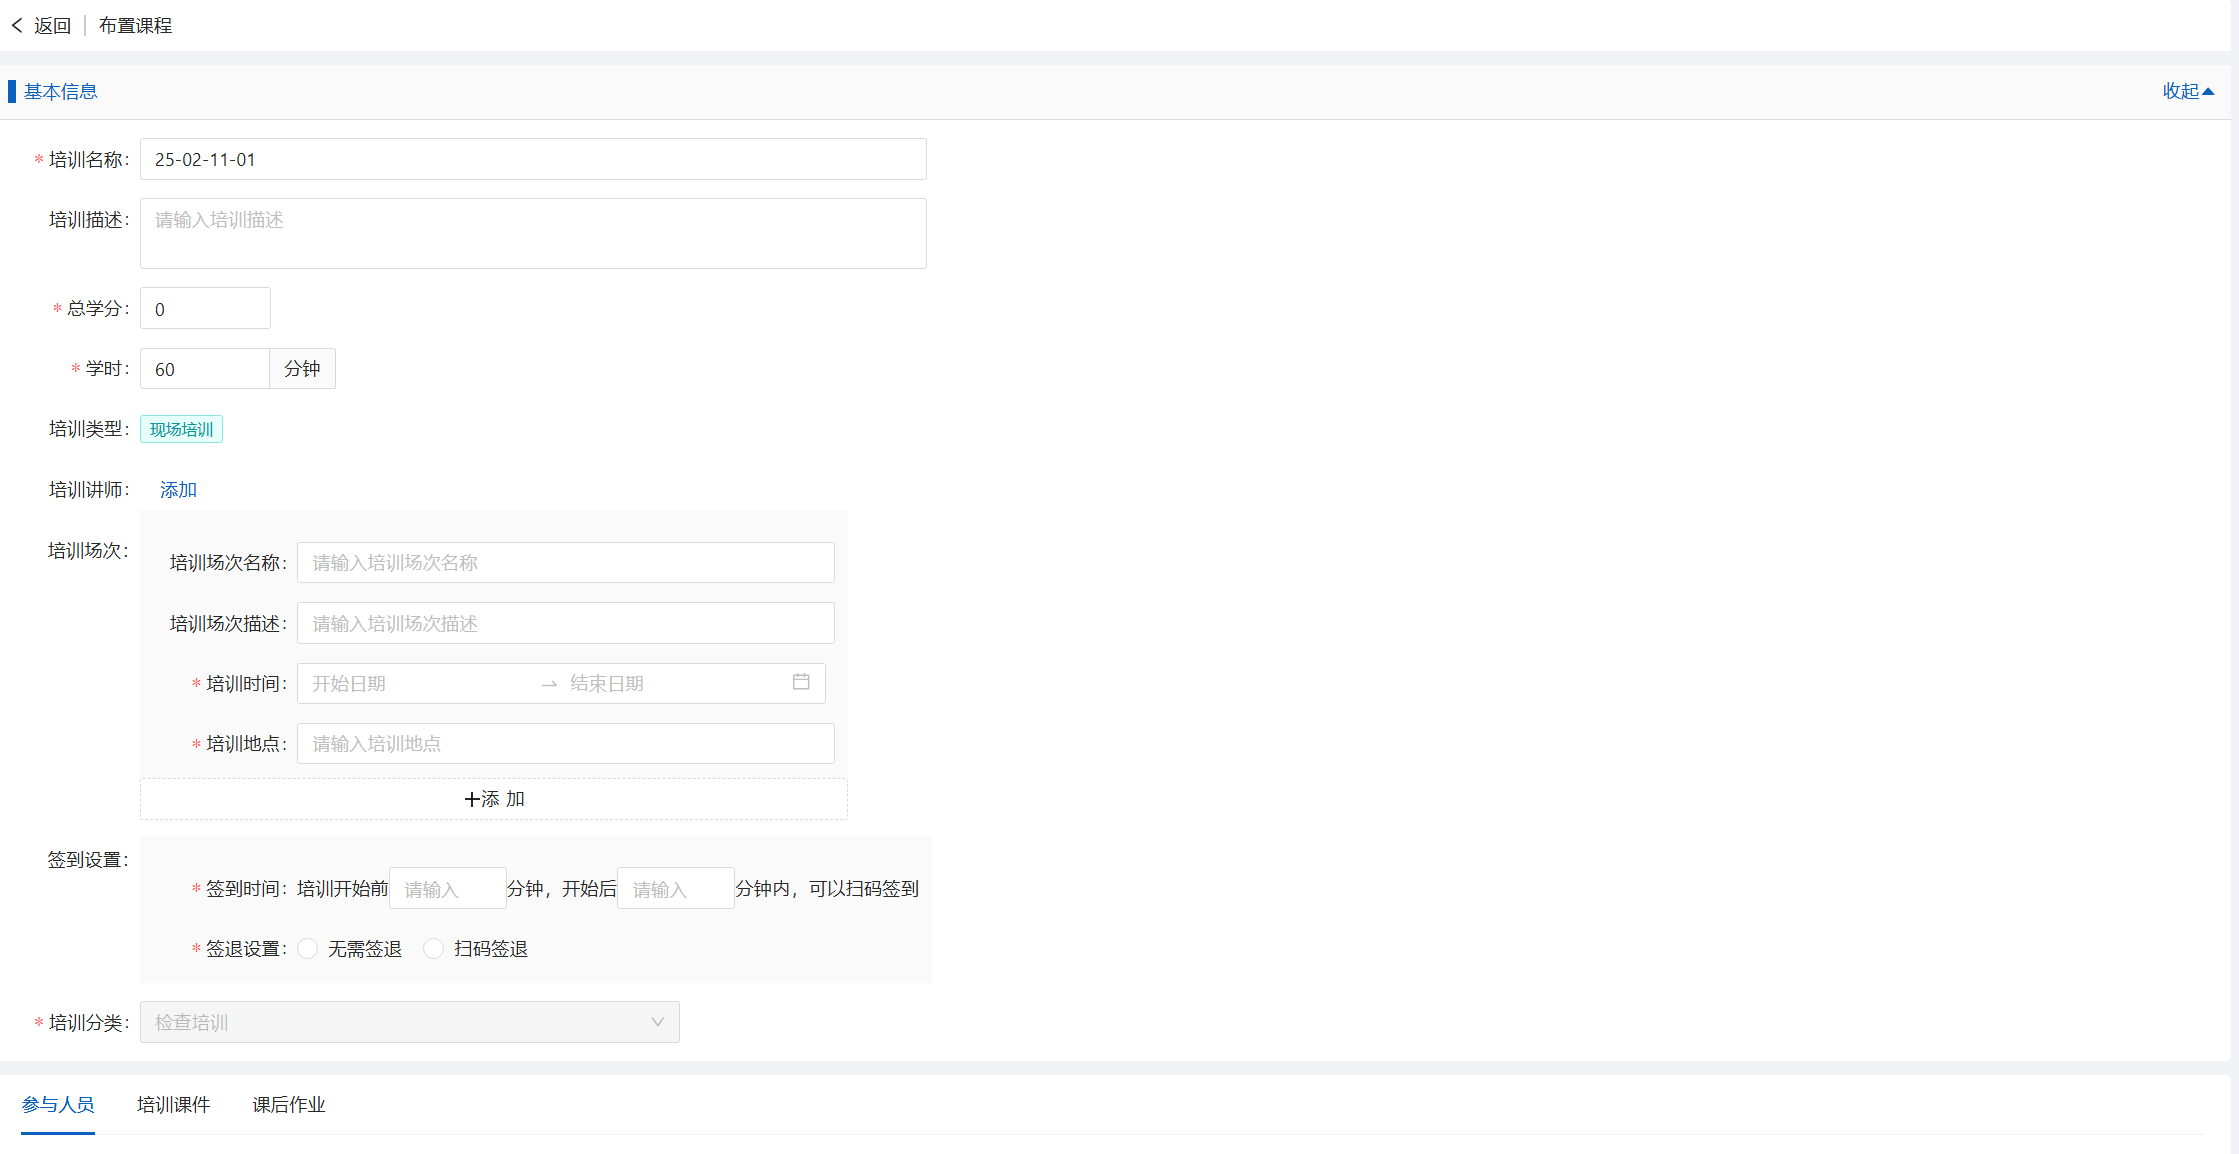Click the end date field

click(670, 684)
